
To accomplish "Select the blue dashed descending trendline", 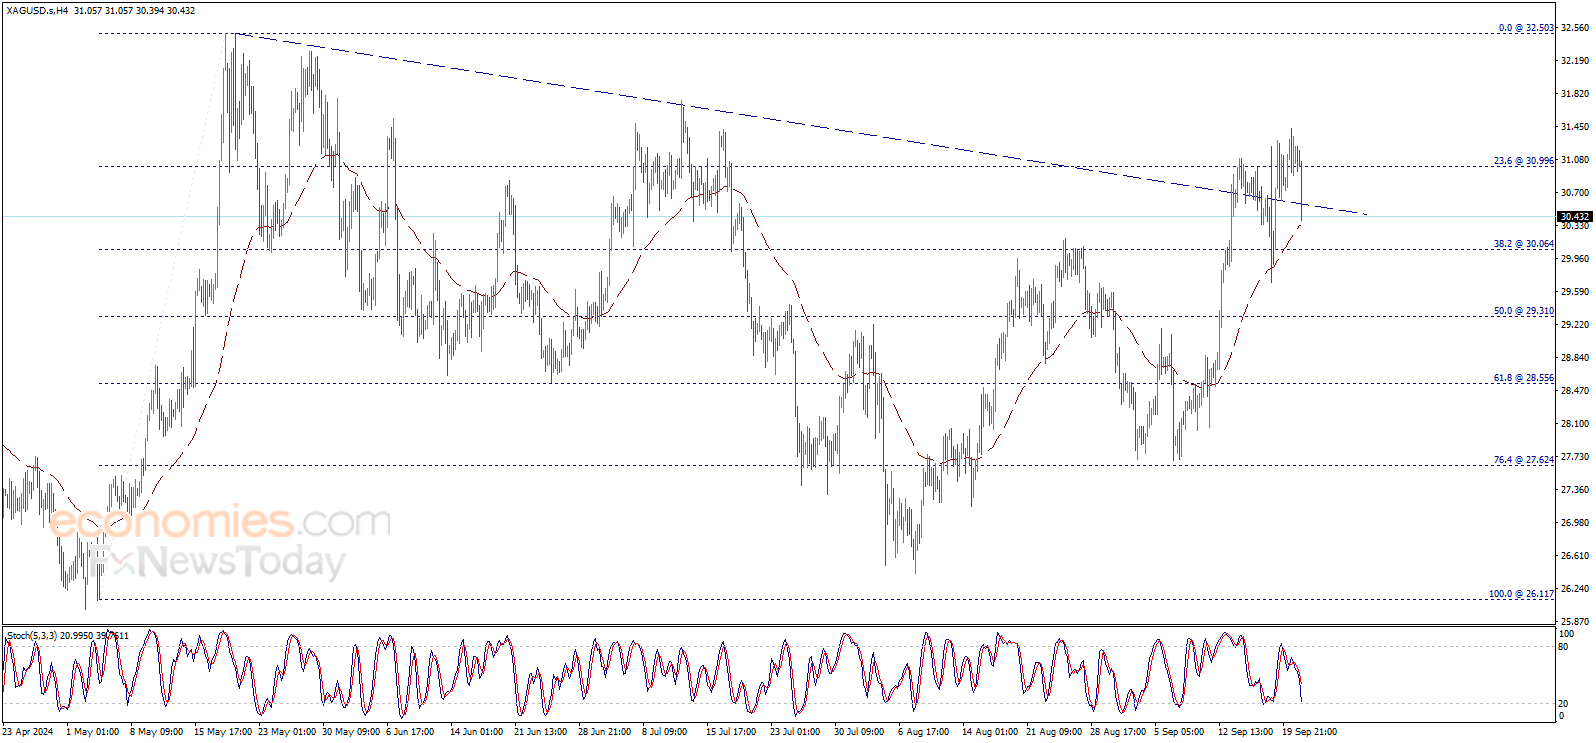I will [x=800, y=124].
